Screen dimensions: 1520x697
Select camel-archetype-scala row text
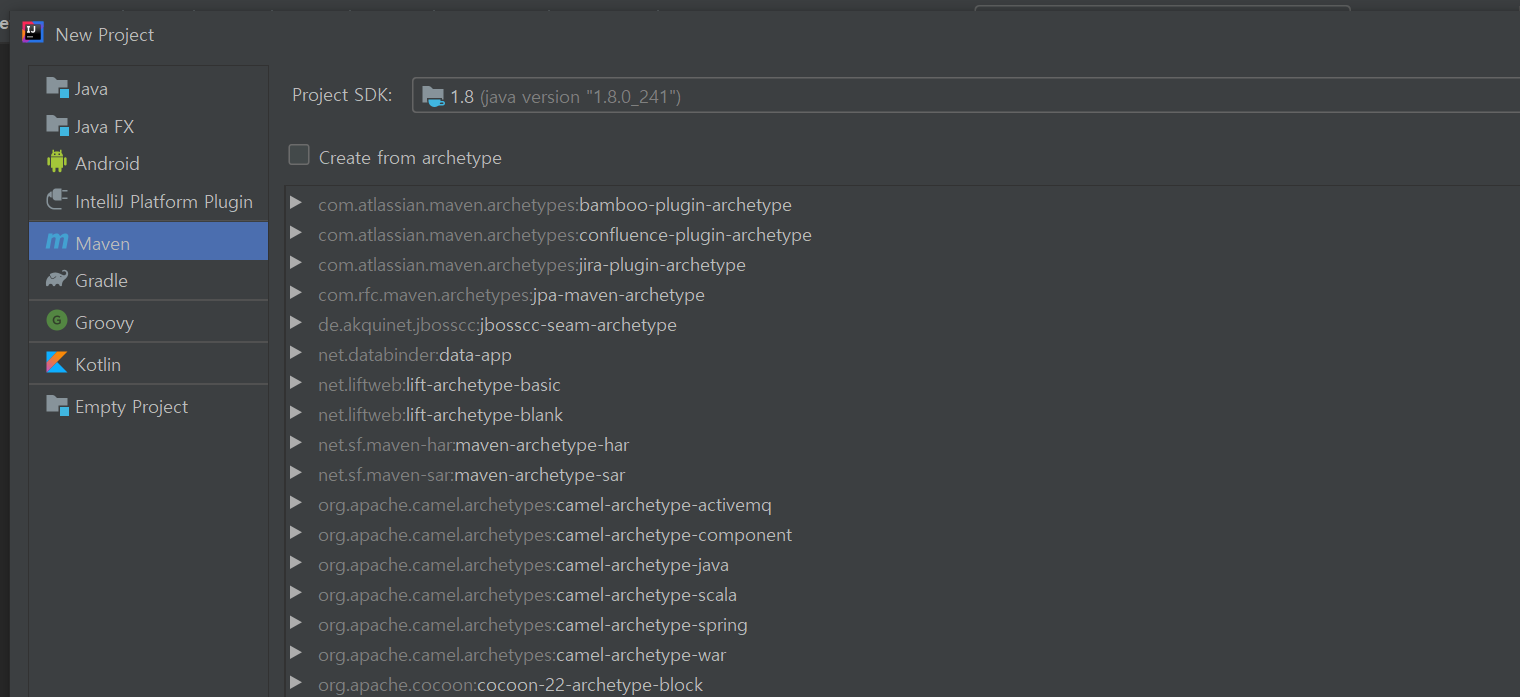(527, 595)
